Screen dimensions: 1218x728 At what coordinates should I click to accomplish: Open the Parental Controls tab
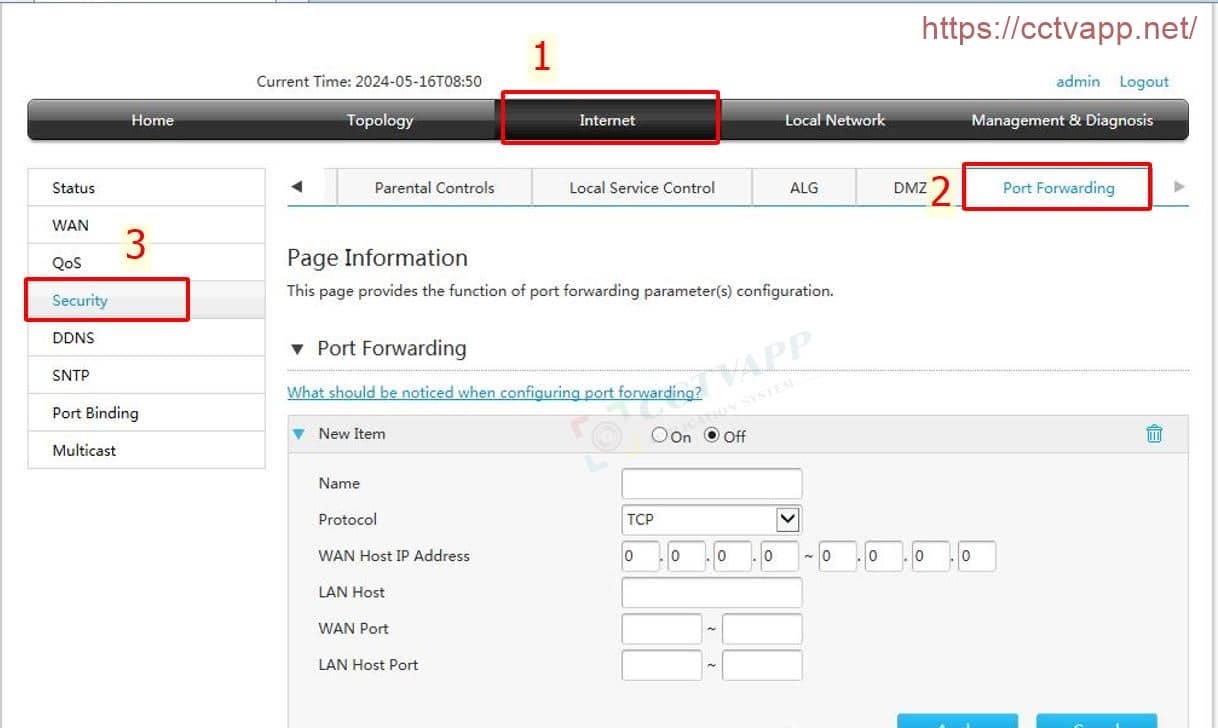434,188
